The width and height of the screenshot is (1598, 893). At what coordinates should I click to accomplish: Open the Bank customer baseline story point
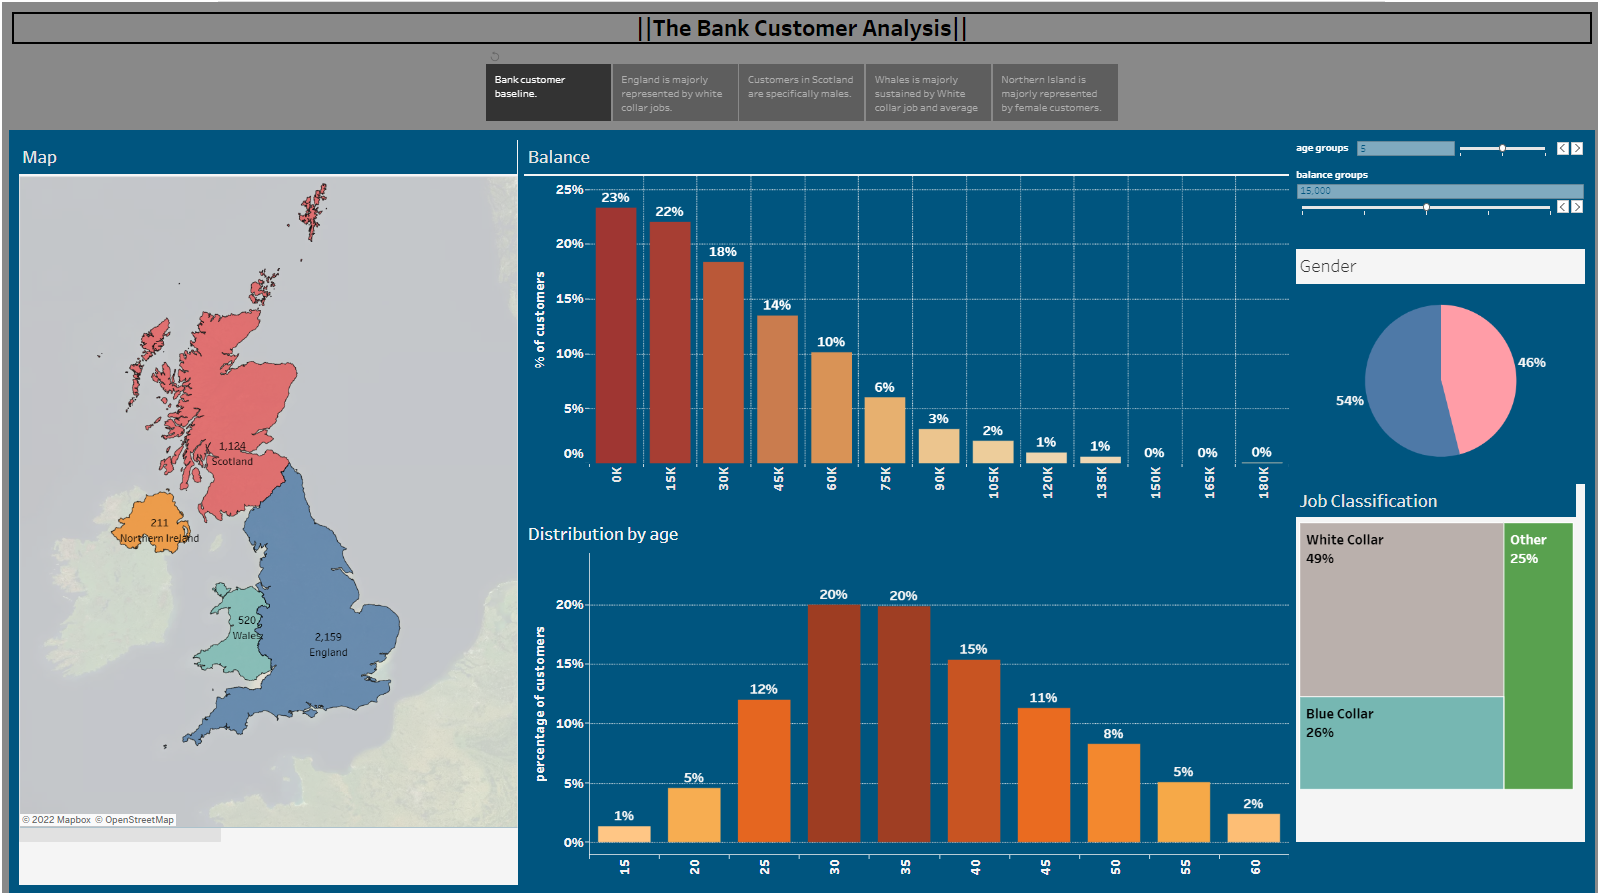click(548, 92)
